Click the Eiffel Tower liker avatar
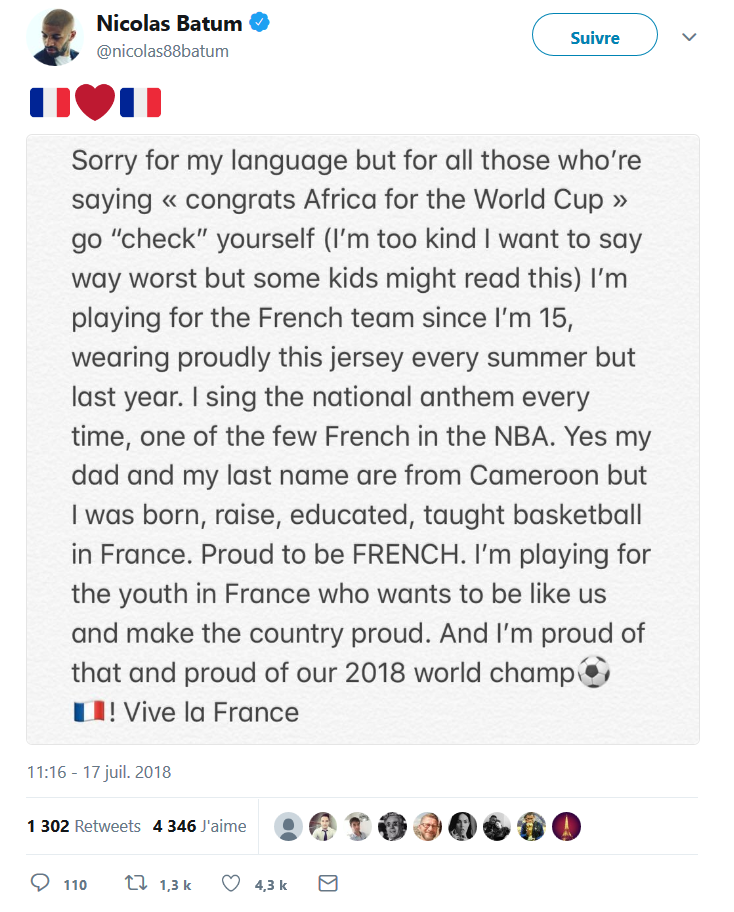734x912 pixels. pos(566,826)
